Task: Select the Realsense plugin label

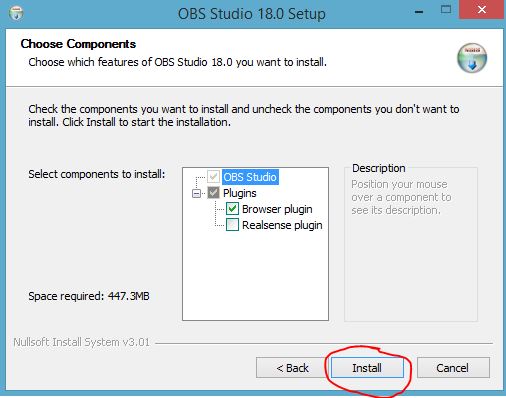Action: (282, 225)
